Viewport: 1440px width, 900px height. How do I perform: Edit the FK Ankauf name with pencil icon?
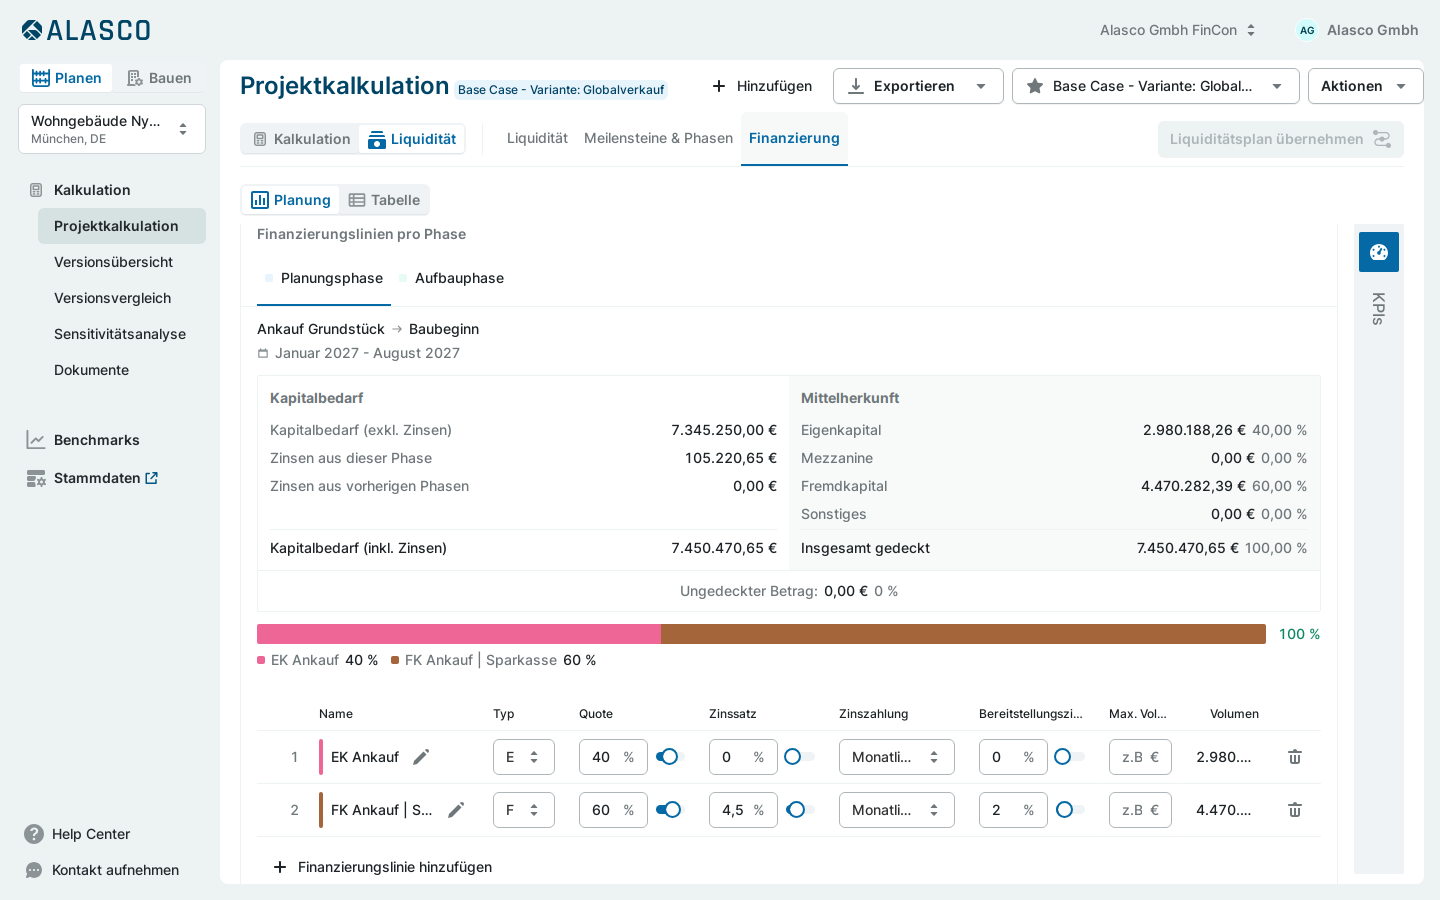(x=456, y=810)
